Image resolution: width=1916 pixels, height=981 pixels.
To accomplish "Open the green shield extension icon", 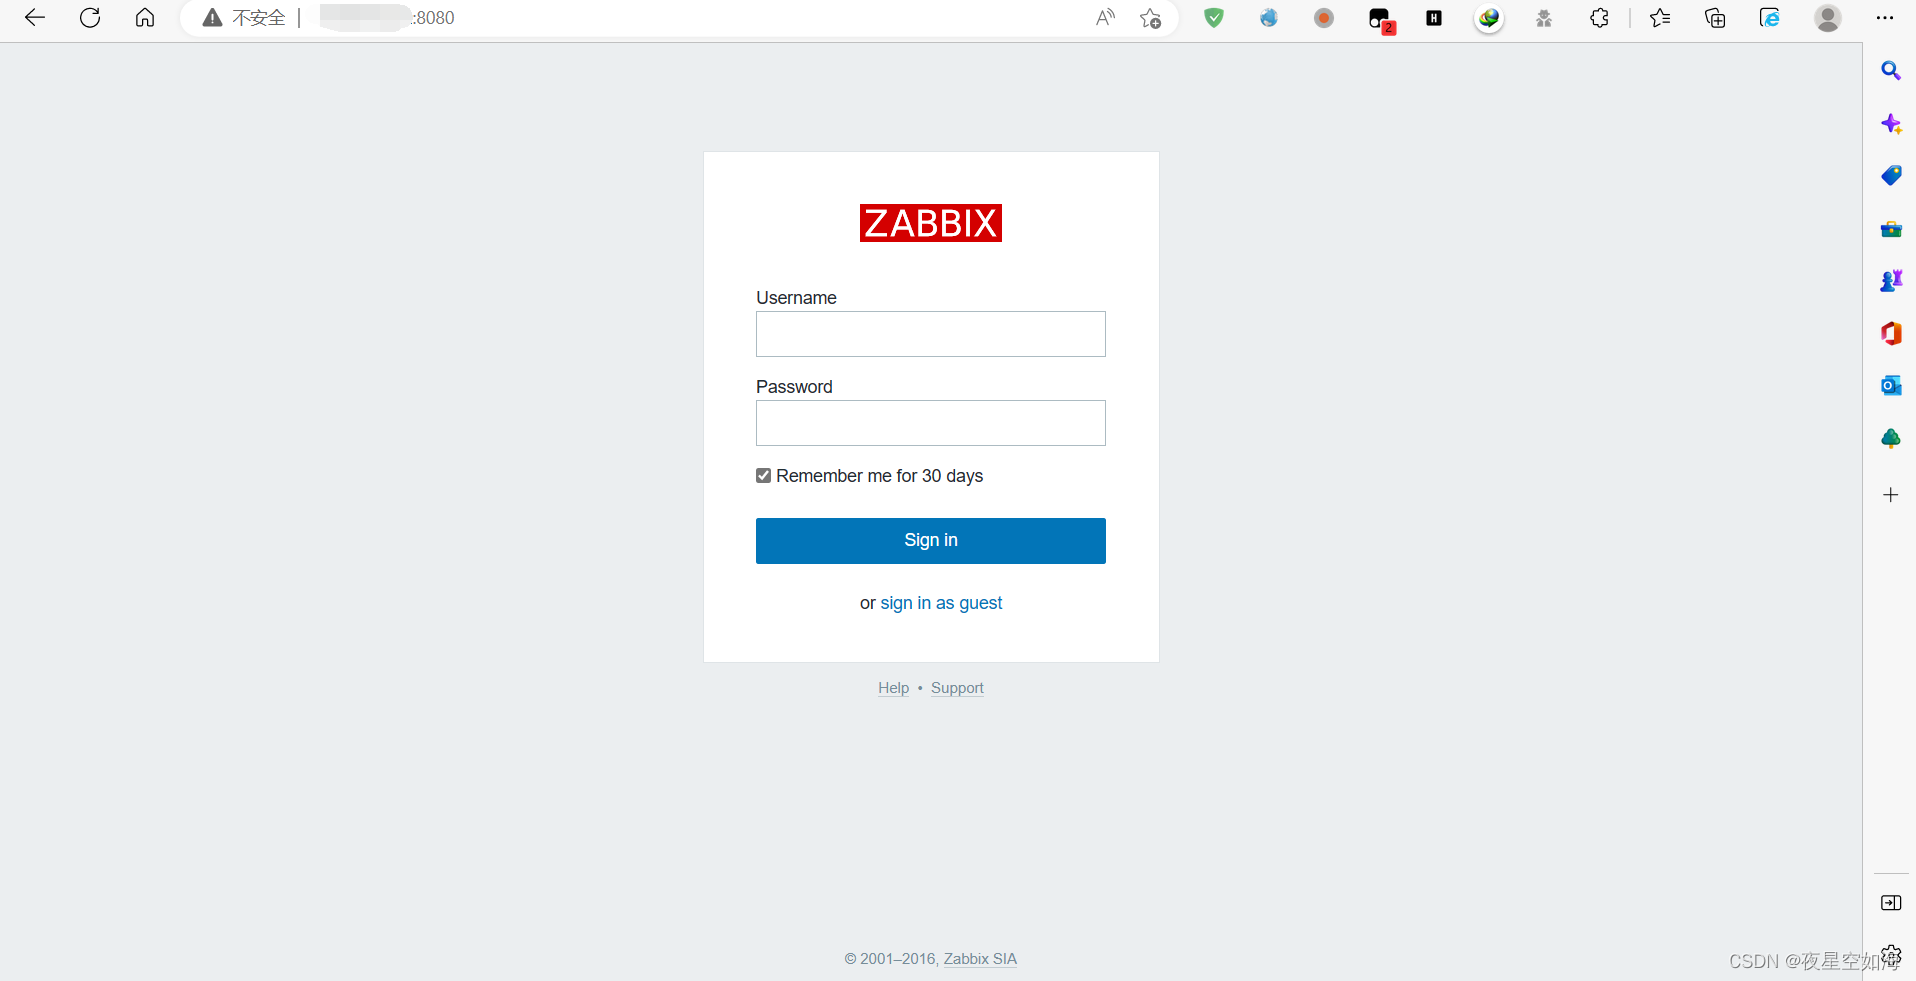I will coord(1214,18).
